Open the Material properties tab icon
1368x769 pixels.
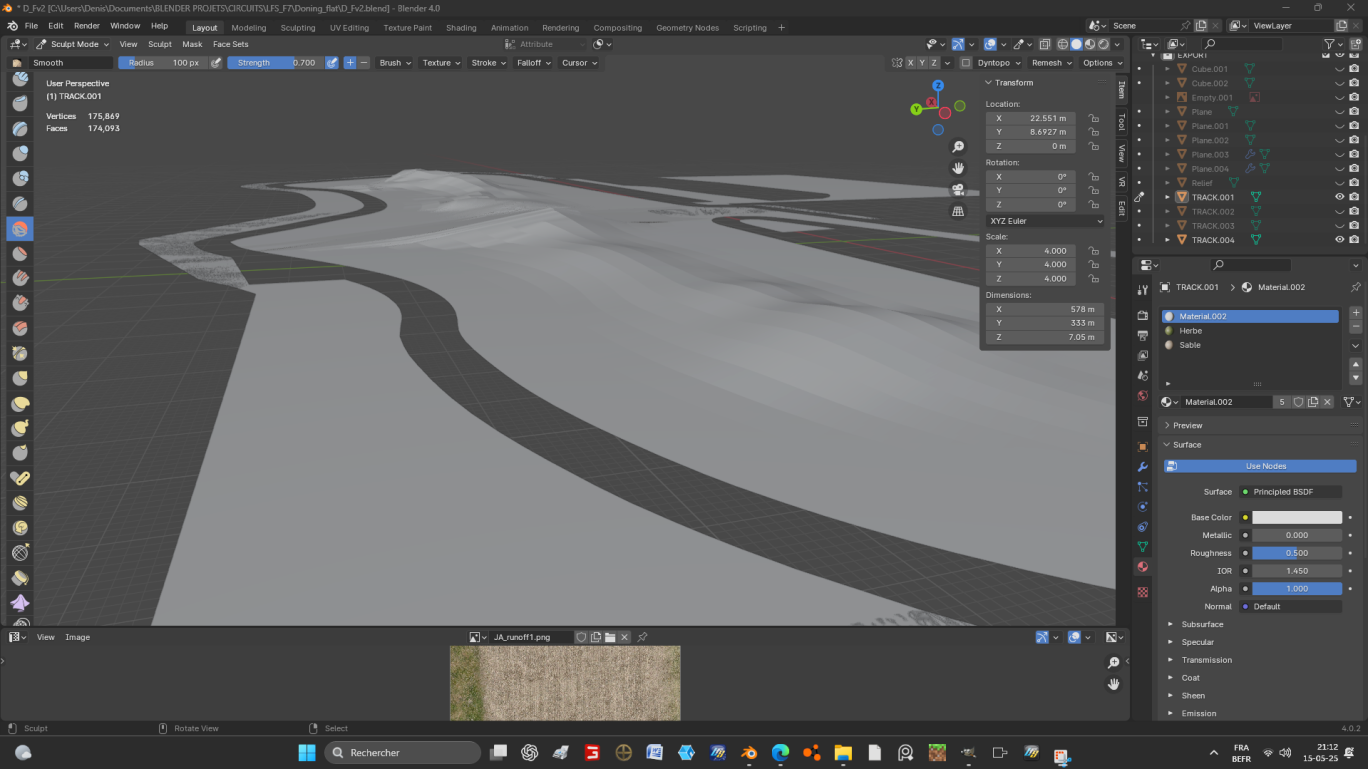pyautogui.click(x=1143, y=567)
